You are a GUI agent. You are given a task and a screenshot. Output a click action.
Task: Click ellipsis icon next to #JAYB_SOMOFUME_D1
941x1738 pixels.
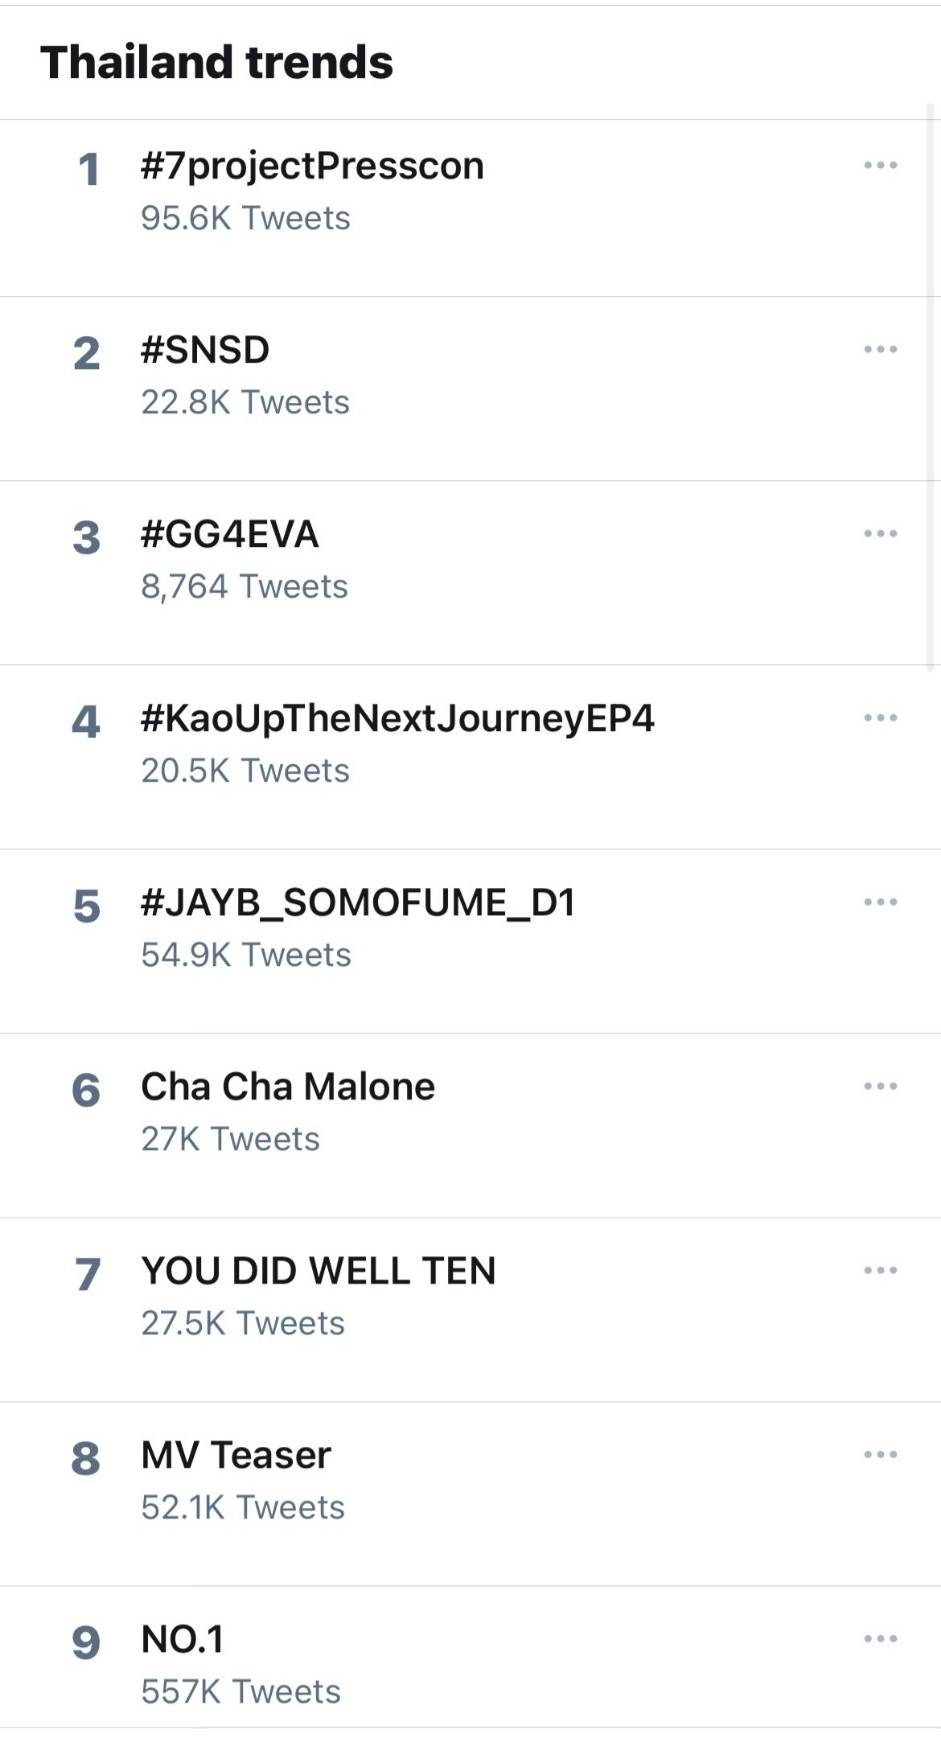pos(880,901)
